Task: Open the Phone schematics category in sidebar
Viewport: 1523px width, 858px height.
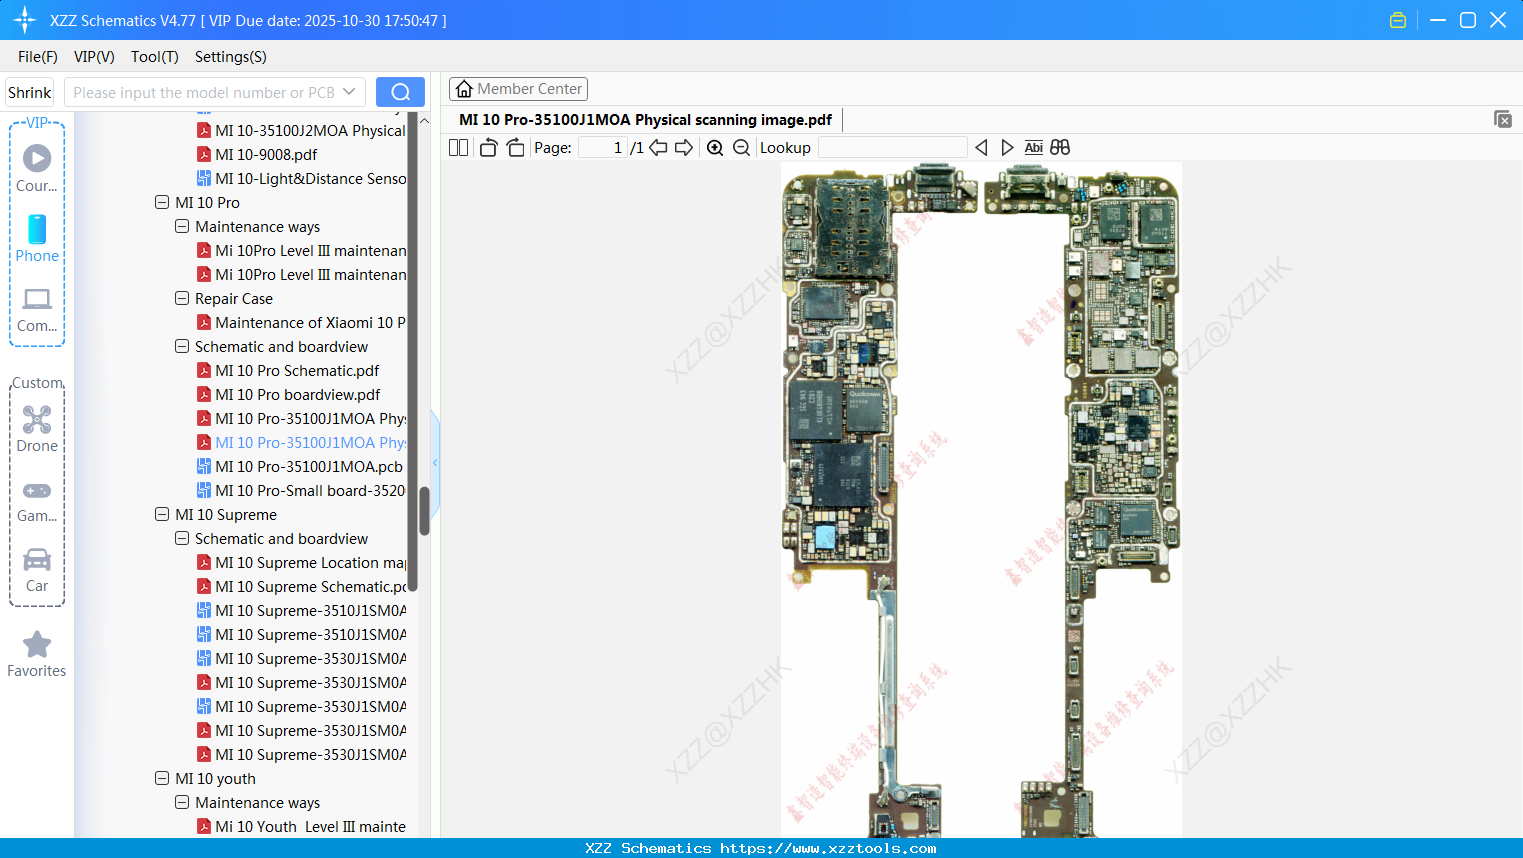Action: [37, 240]
